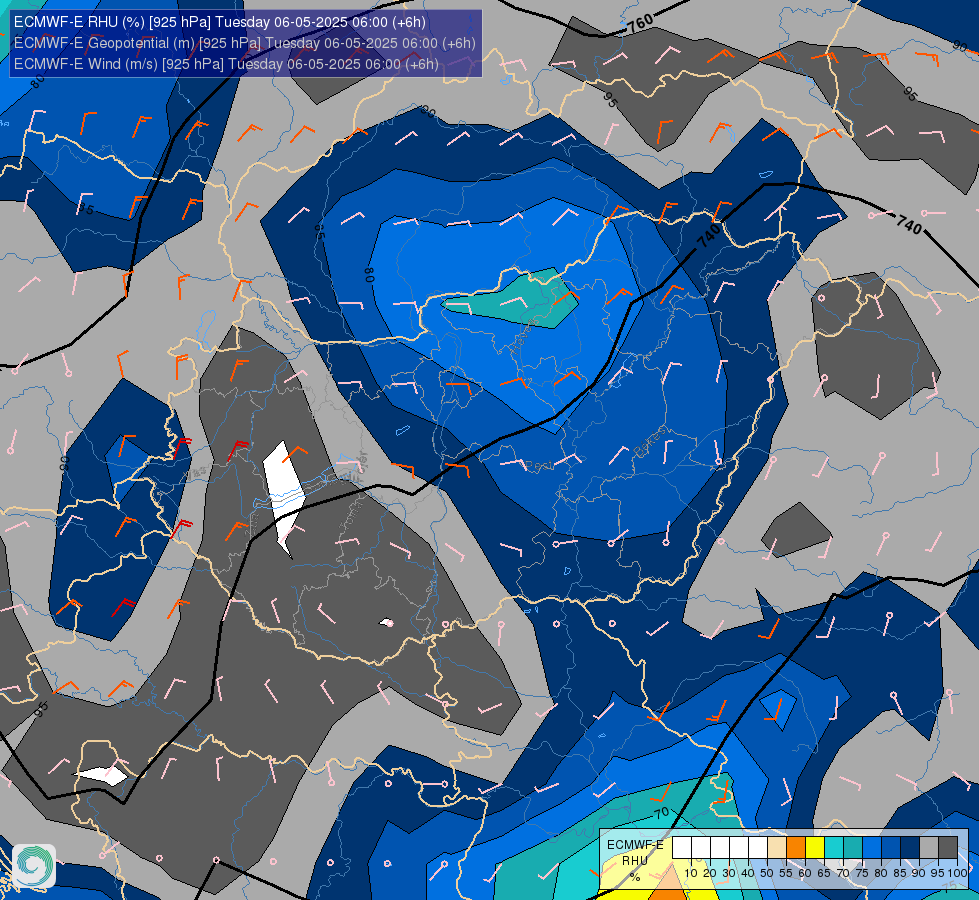The height and width of the screenshot is (900, 979).
Task: Pick the bright blue 75–80 legend swatch
Action: click(872, 847)
